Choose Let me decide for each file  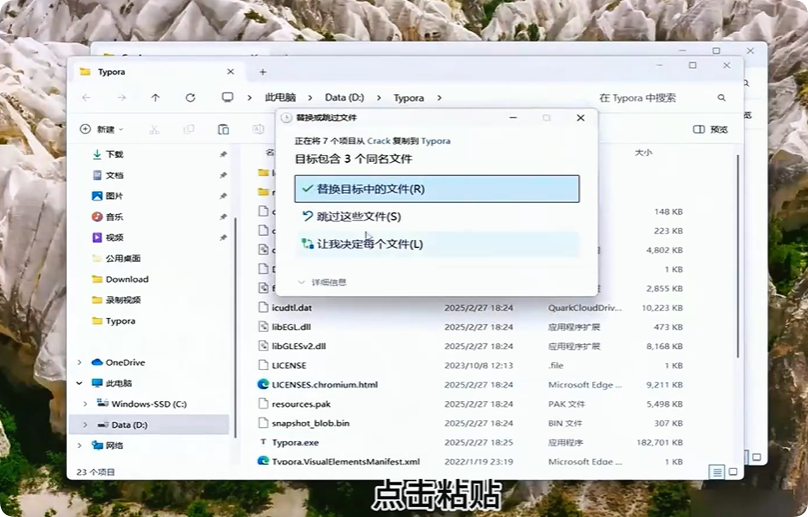437,244
